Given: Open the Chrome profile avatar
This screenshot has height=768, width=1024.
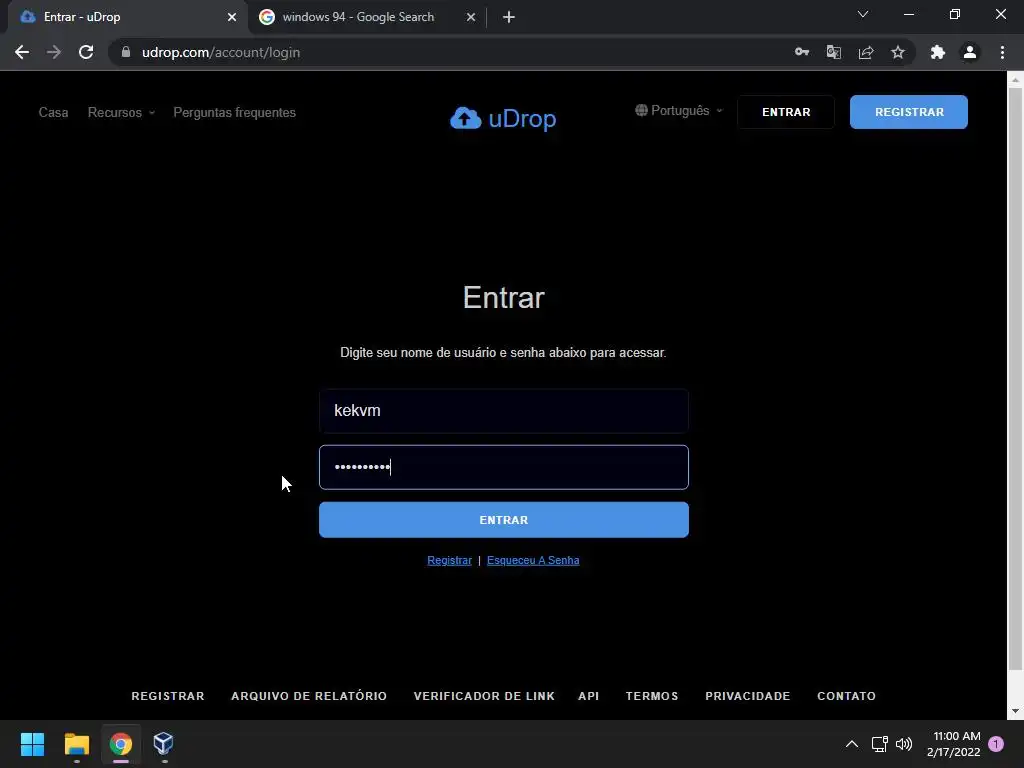Looking at the screenshot, I should click(970, 52).
